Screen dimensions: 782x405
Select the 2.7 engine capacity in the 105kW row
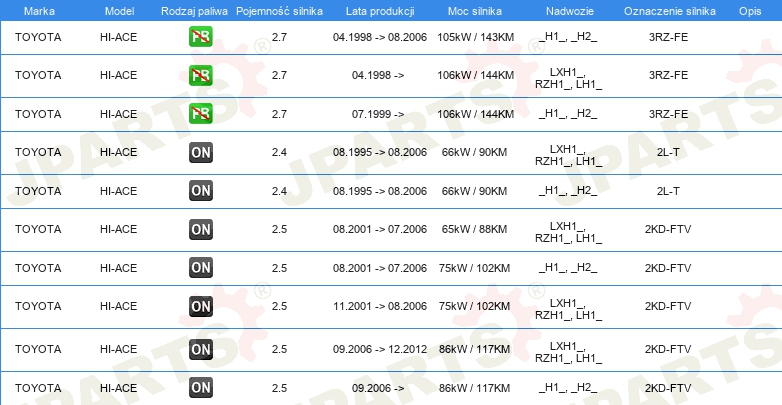coord(279,37)
